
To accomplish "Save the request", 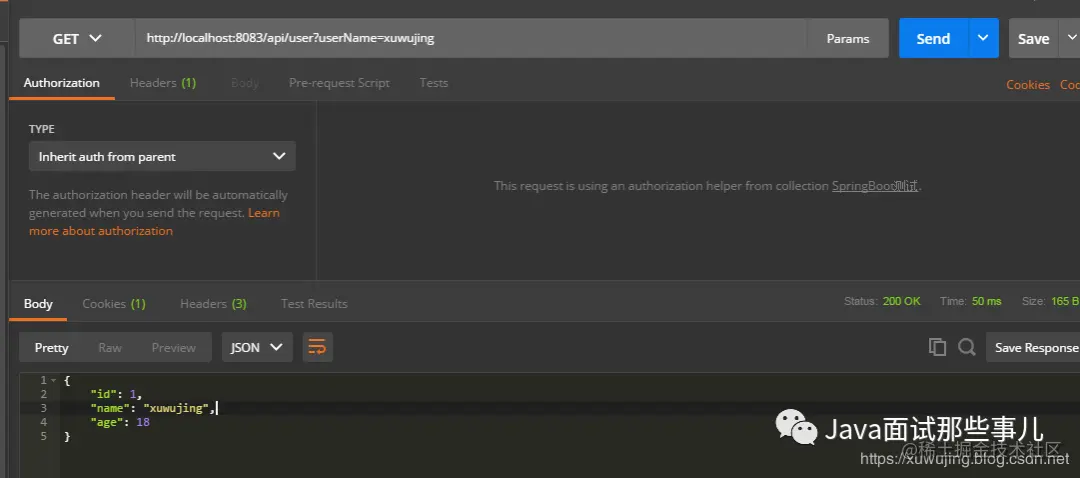I will 1033,39.
